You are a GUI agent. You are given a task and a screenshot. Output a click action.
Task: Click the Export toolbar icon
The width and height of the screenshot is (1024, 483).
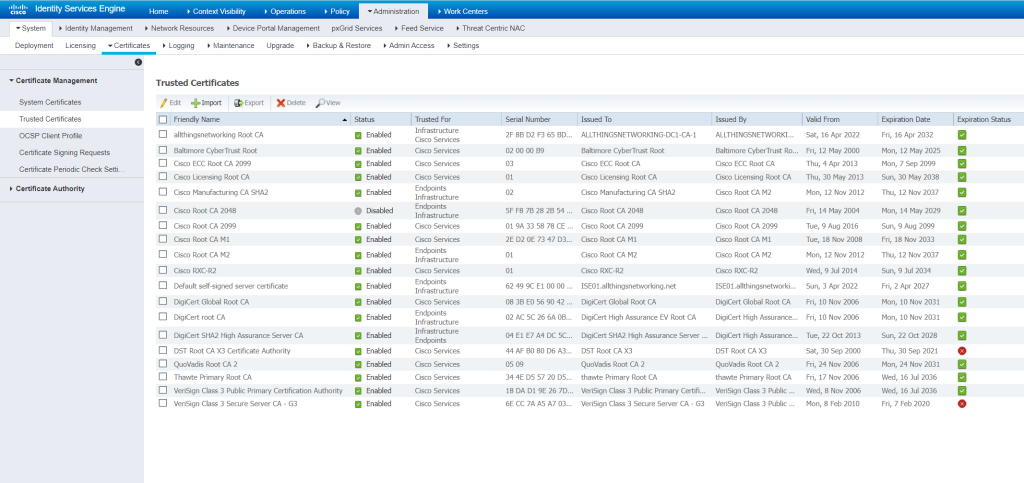(238, 103)
